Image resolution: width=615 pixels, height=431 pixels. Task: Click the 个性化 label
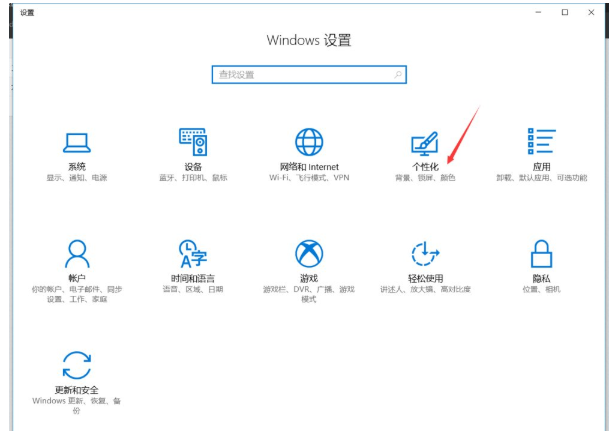pos(425,167)
